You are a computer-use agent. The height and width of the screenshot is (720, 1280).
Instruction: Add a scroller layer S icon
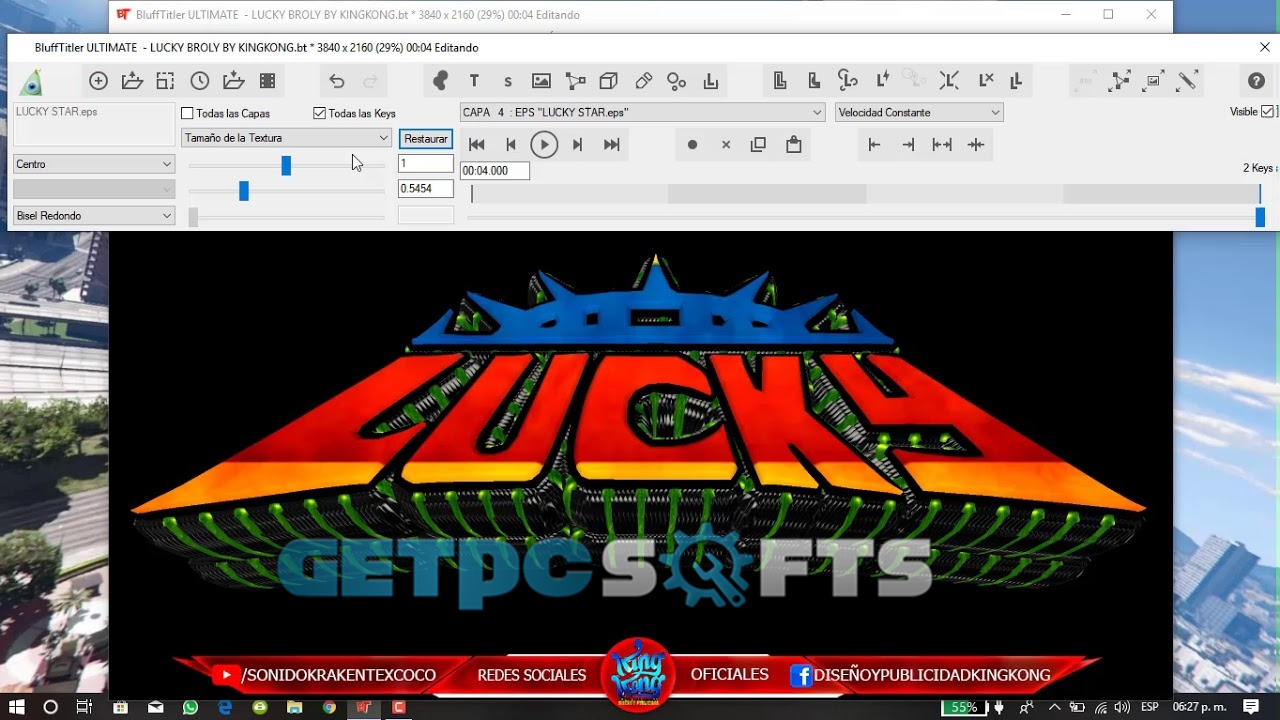(508, 82)
